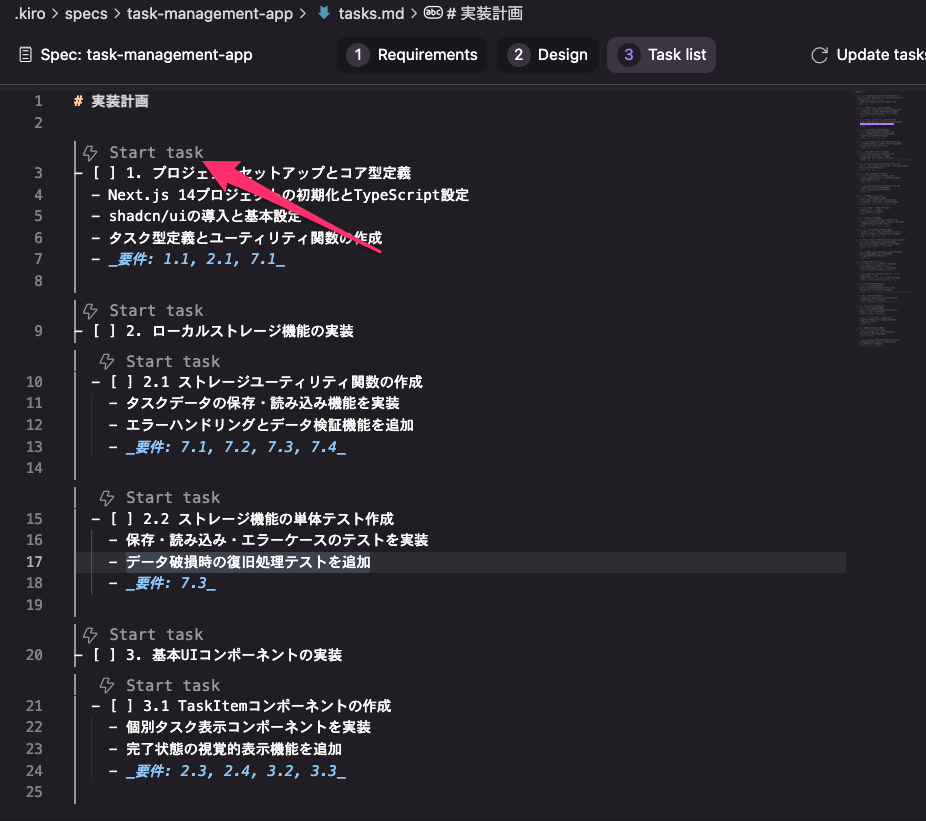Click requirement reference 要件: 7.3 on line 18

point(171,584)
